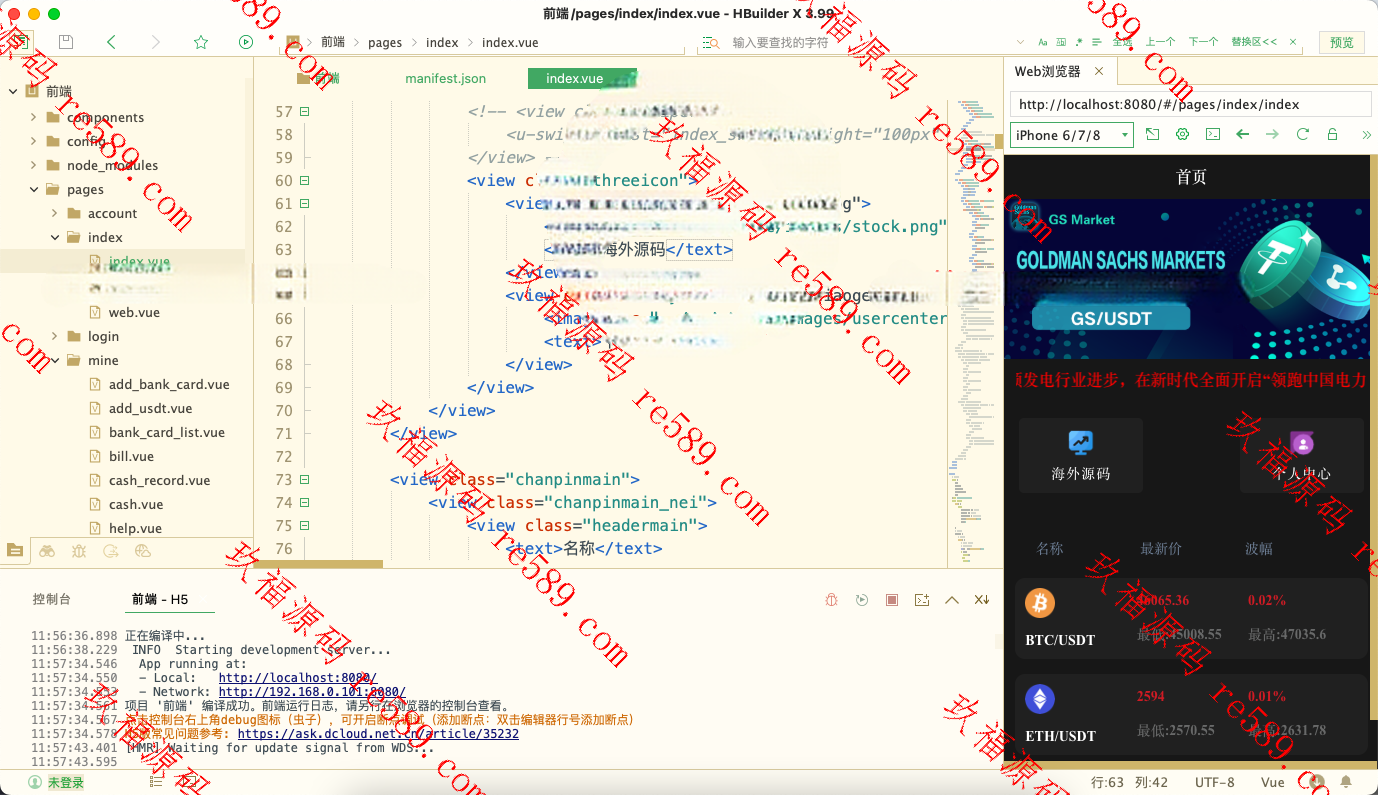Collapse console panel with up chevron
The image size is (1378, 795).
coord(952,599)
